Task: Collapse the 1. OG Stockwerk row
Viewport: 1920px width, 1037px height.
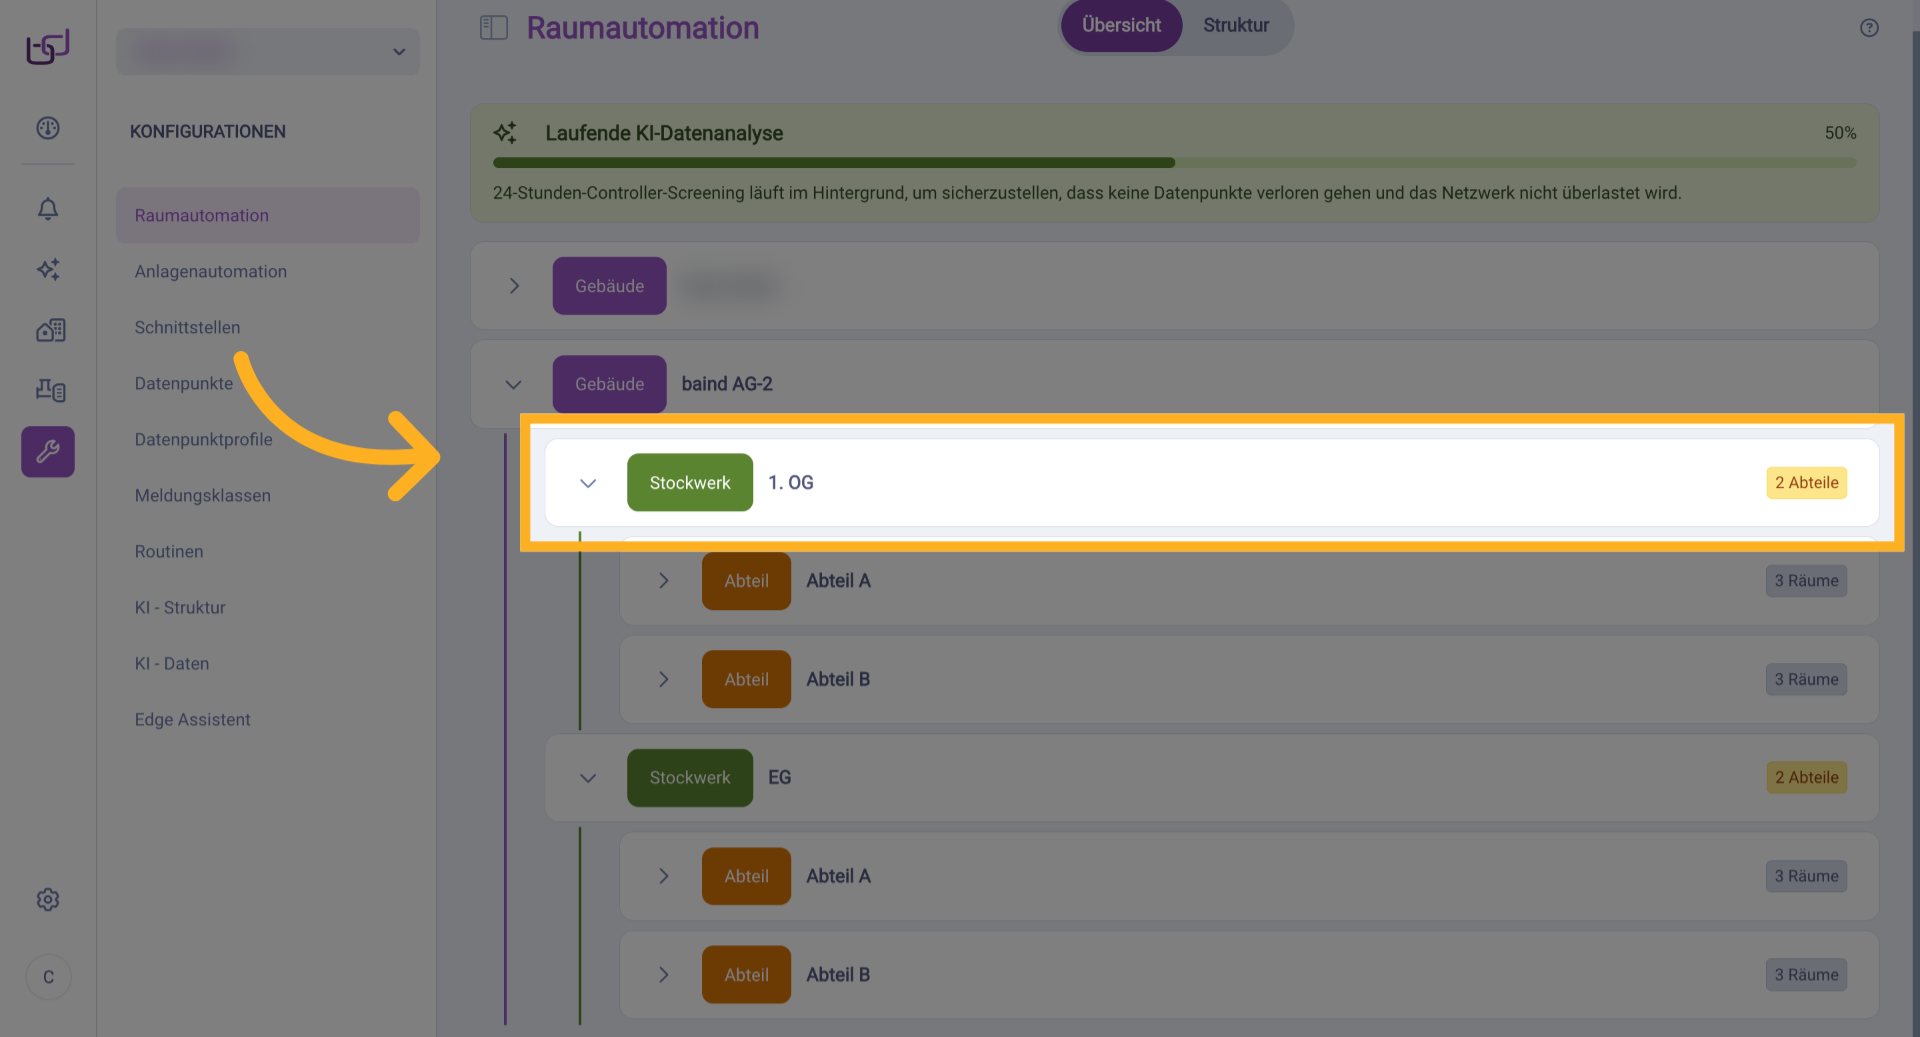Action: tap(588, 483)
